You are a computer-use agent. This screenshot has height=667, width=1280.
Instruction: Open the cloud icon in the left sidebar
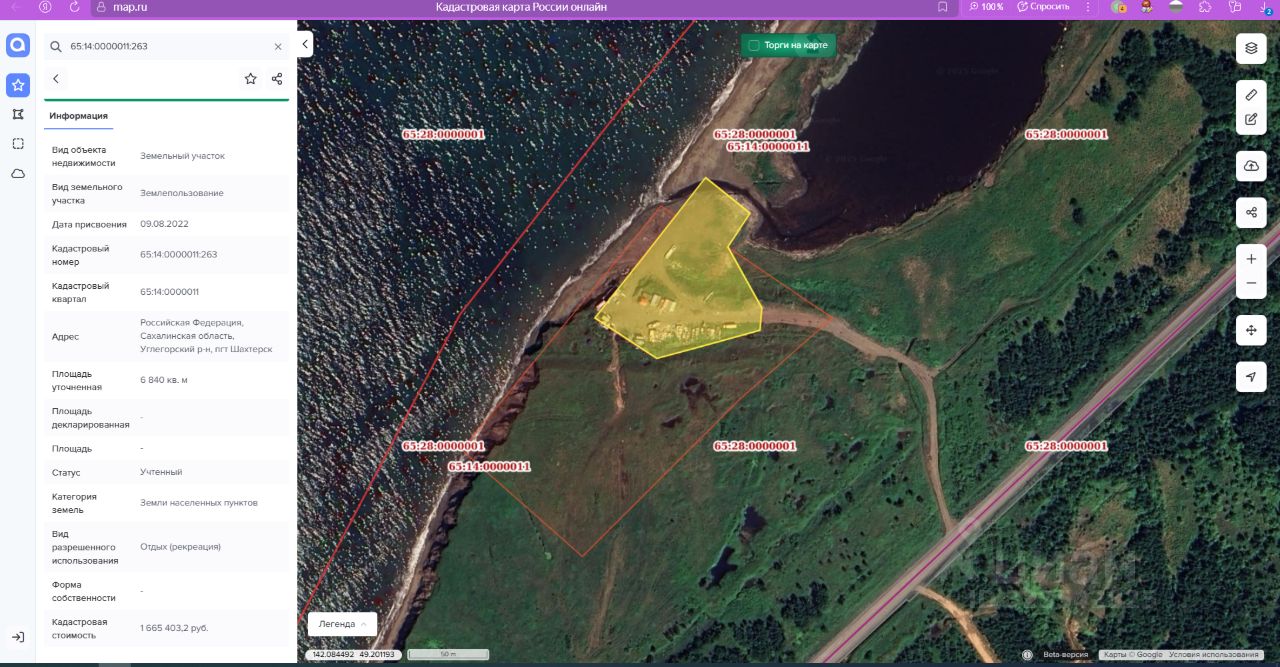(x=18, y=173)
